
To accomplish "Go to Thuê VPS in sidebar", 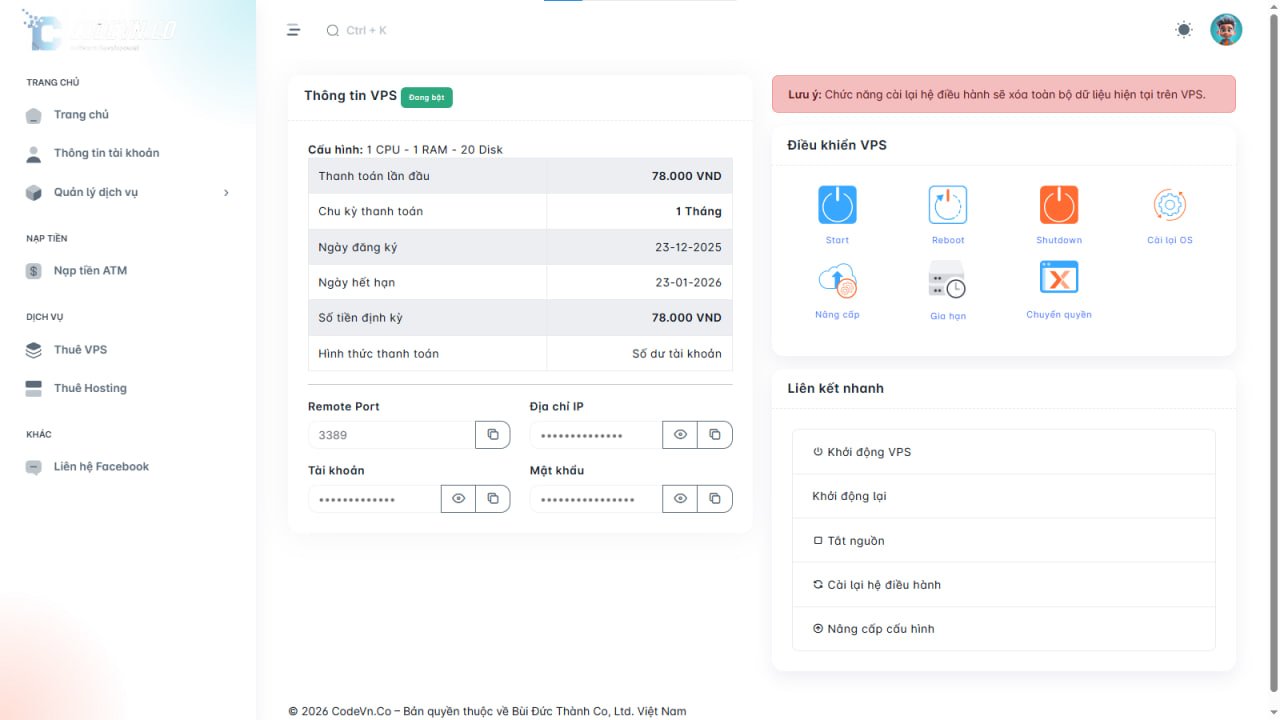I will coord(80,350).
